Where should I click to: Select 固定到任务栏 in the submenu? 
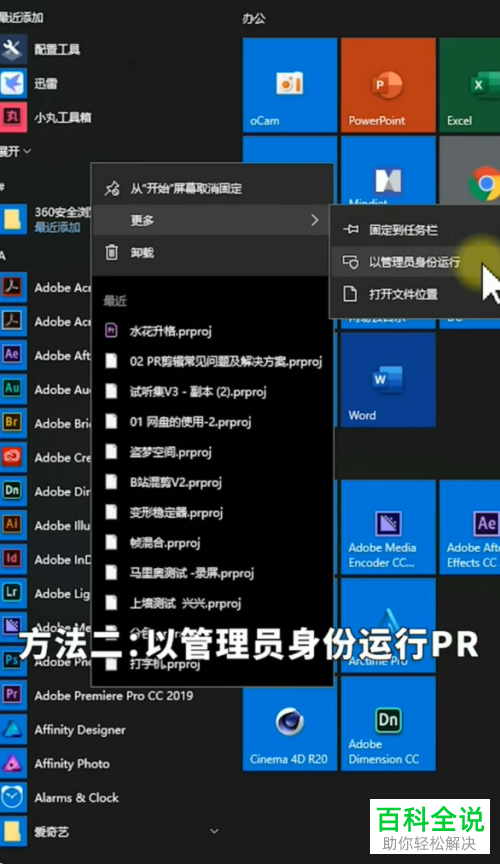point(415,230)
